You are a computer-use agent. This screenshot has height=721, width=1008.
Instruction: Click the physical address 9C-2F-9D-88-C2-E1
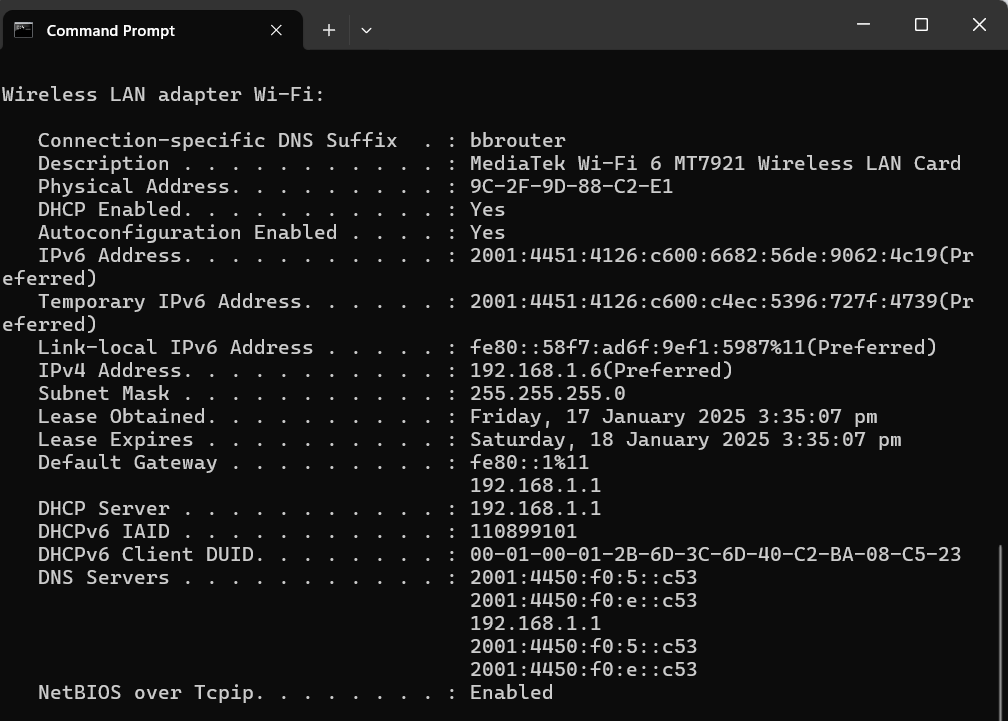click(571, 186)
